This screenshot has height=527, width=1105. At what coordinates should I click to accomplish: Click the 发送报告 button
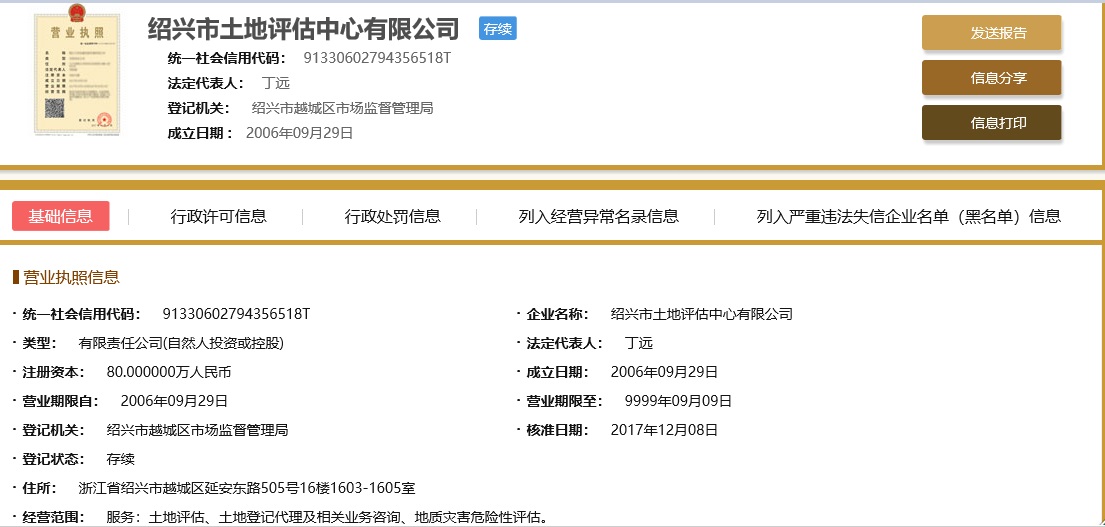[x=991, y=33]
